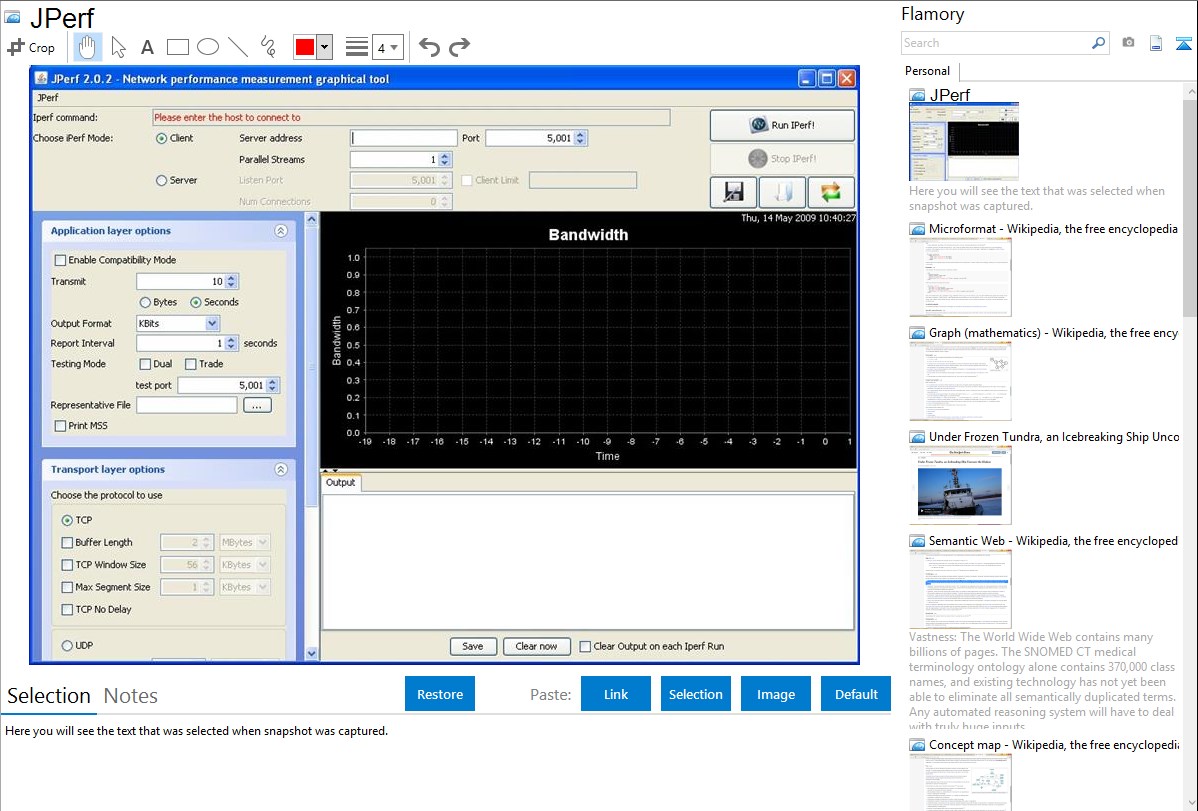Choose the text annotation tool

pyautogui.click(x=147, y=47)
